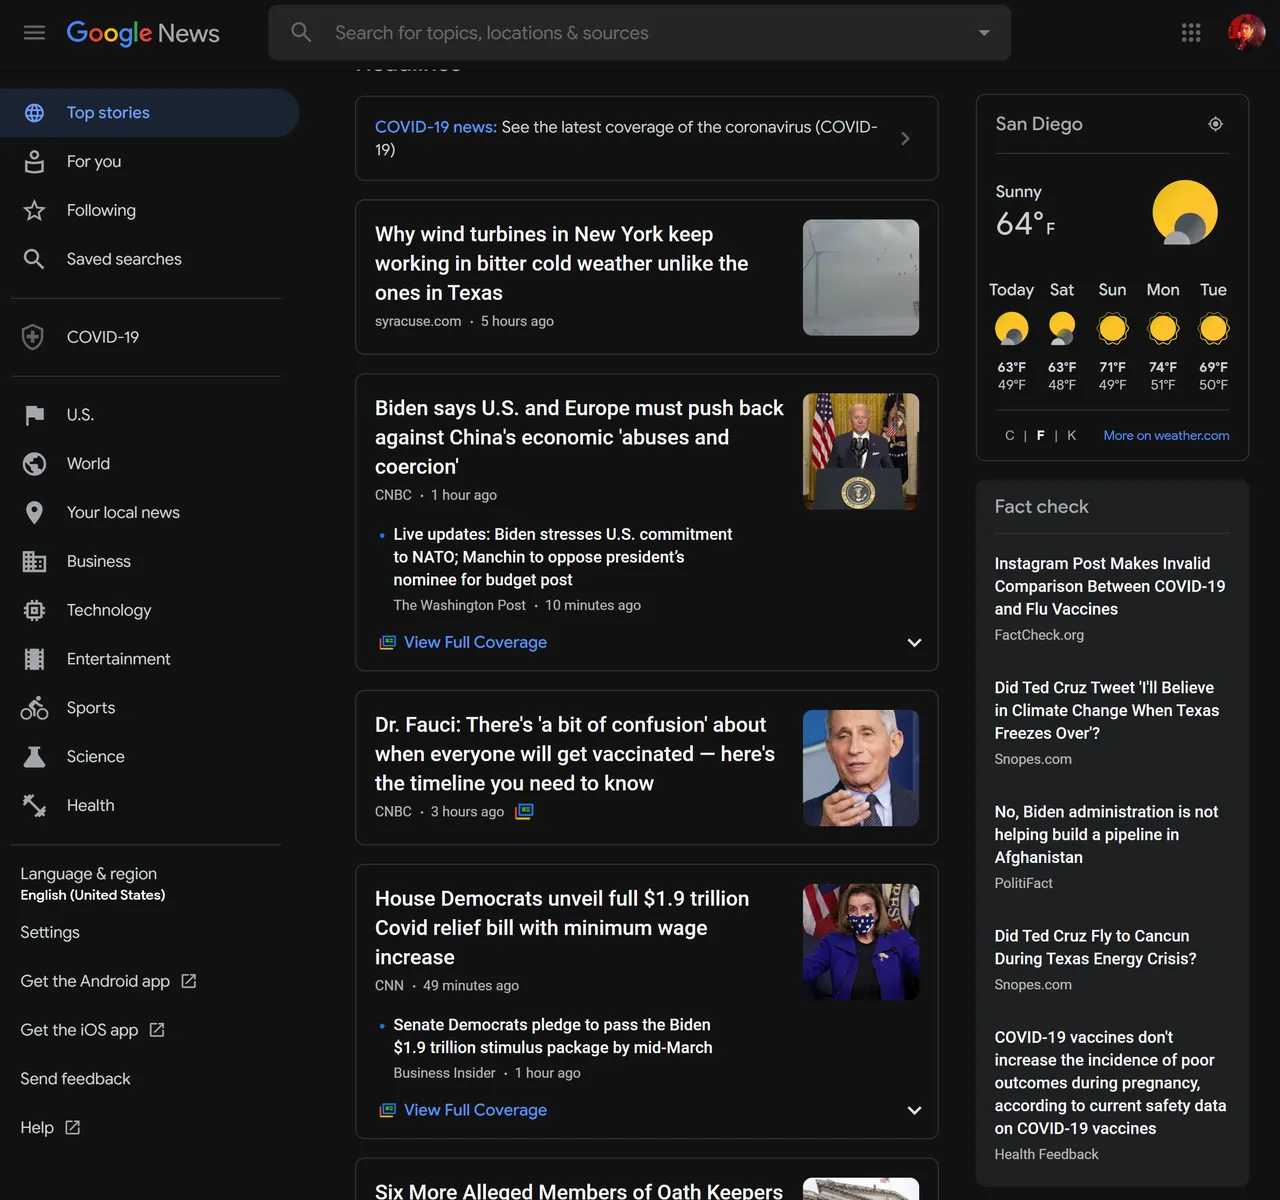Open the account profile avatar
The height and width of the screenshot is (1200, 1280).
(1246, 32)
